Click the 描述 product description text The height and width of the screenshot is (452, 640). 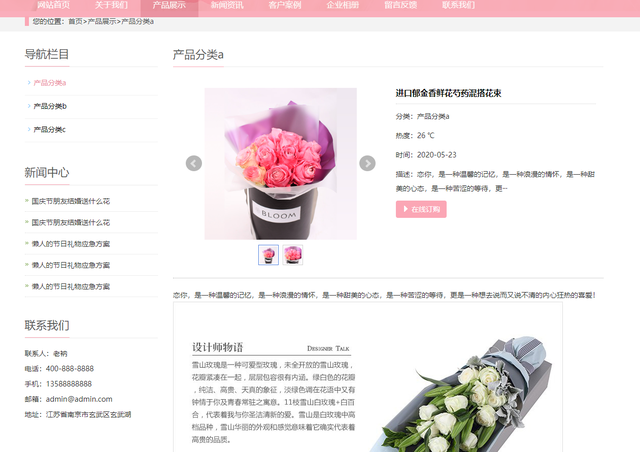pos(496,181)
